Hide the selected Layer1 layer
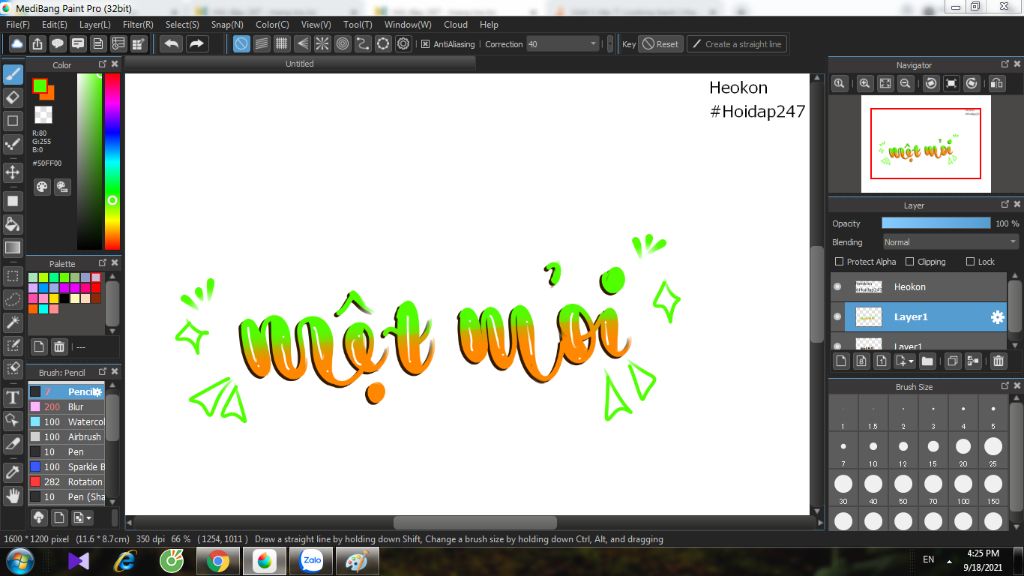1024x576 pixels. [x=837, y=317]
